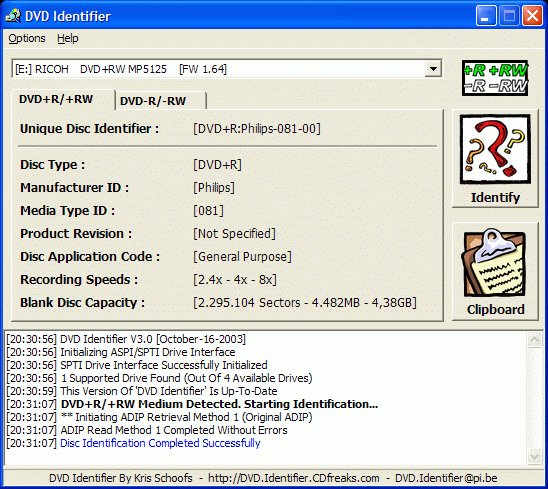Switch to the DVD-R/-RW tab

153,101
